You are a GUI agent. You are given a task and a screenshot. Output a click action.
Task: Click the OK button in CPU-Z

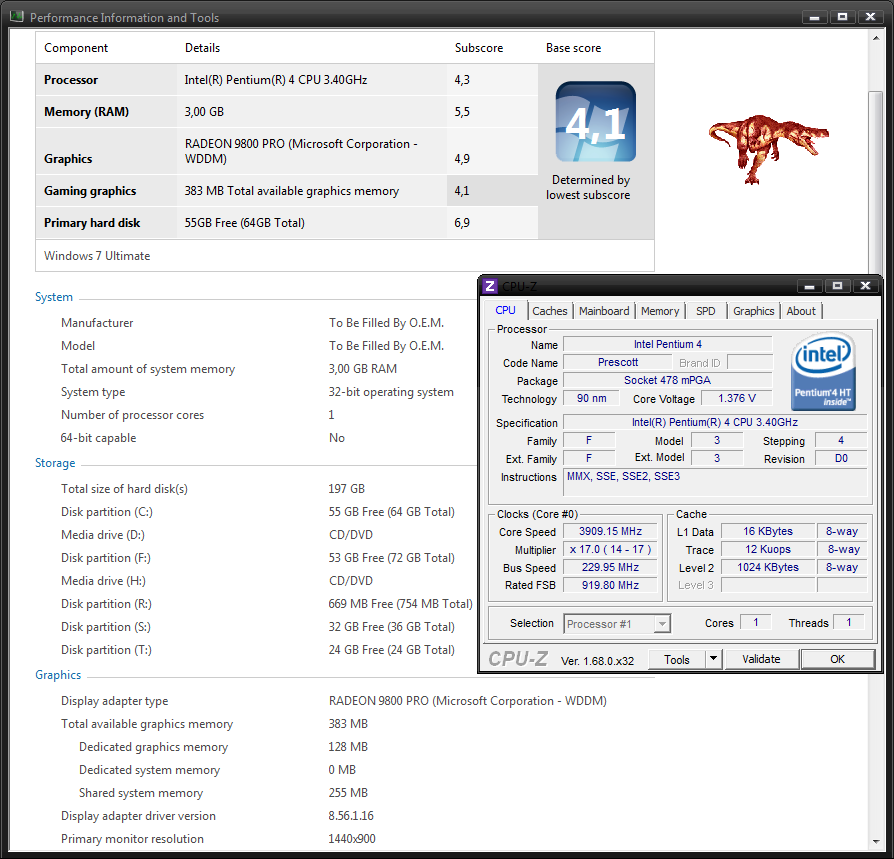pyautogui.click(x=837, y=659)
